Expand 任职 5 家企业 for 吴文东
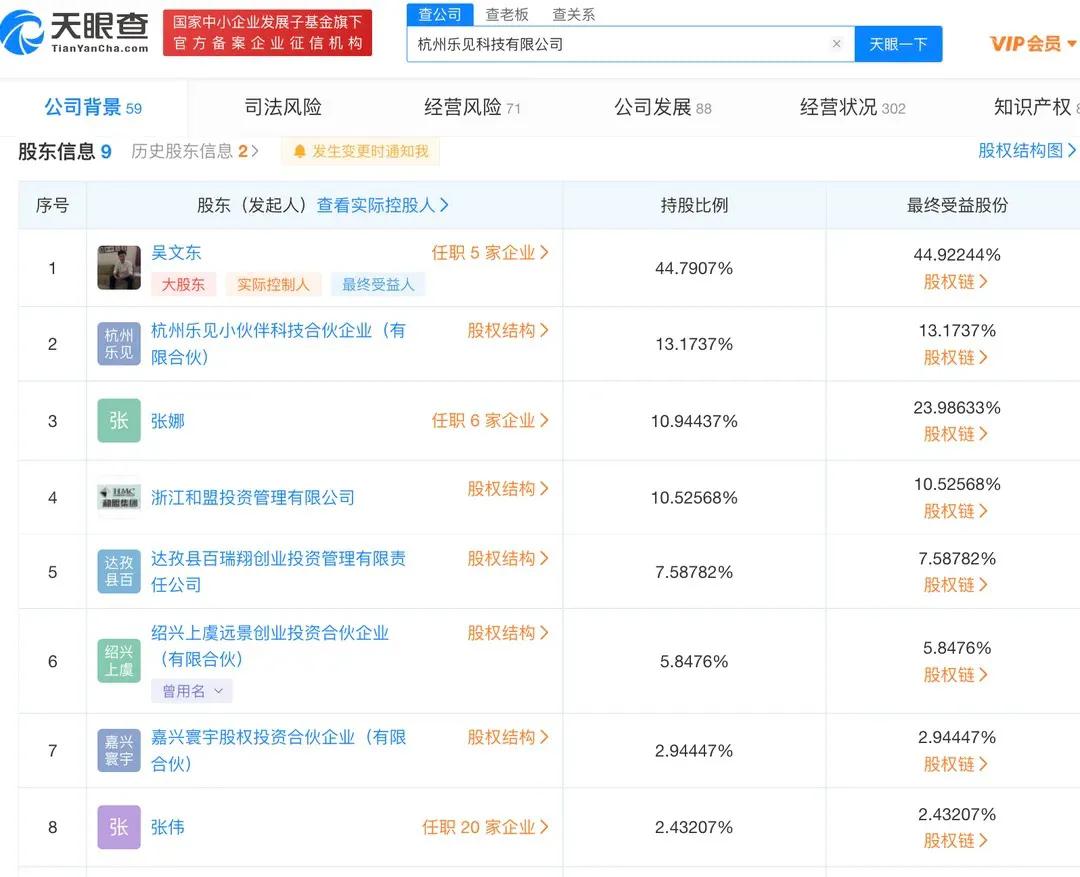1080x877 pixels. coord(490,252)
